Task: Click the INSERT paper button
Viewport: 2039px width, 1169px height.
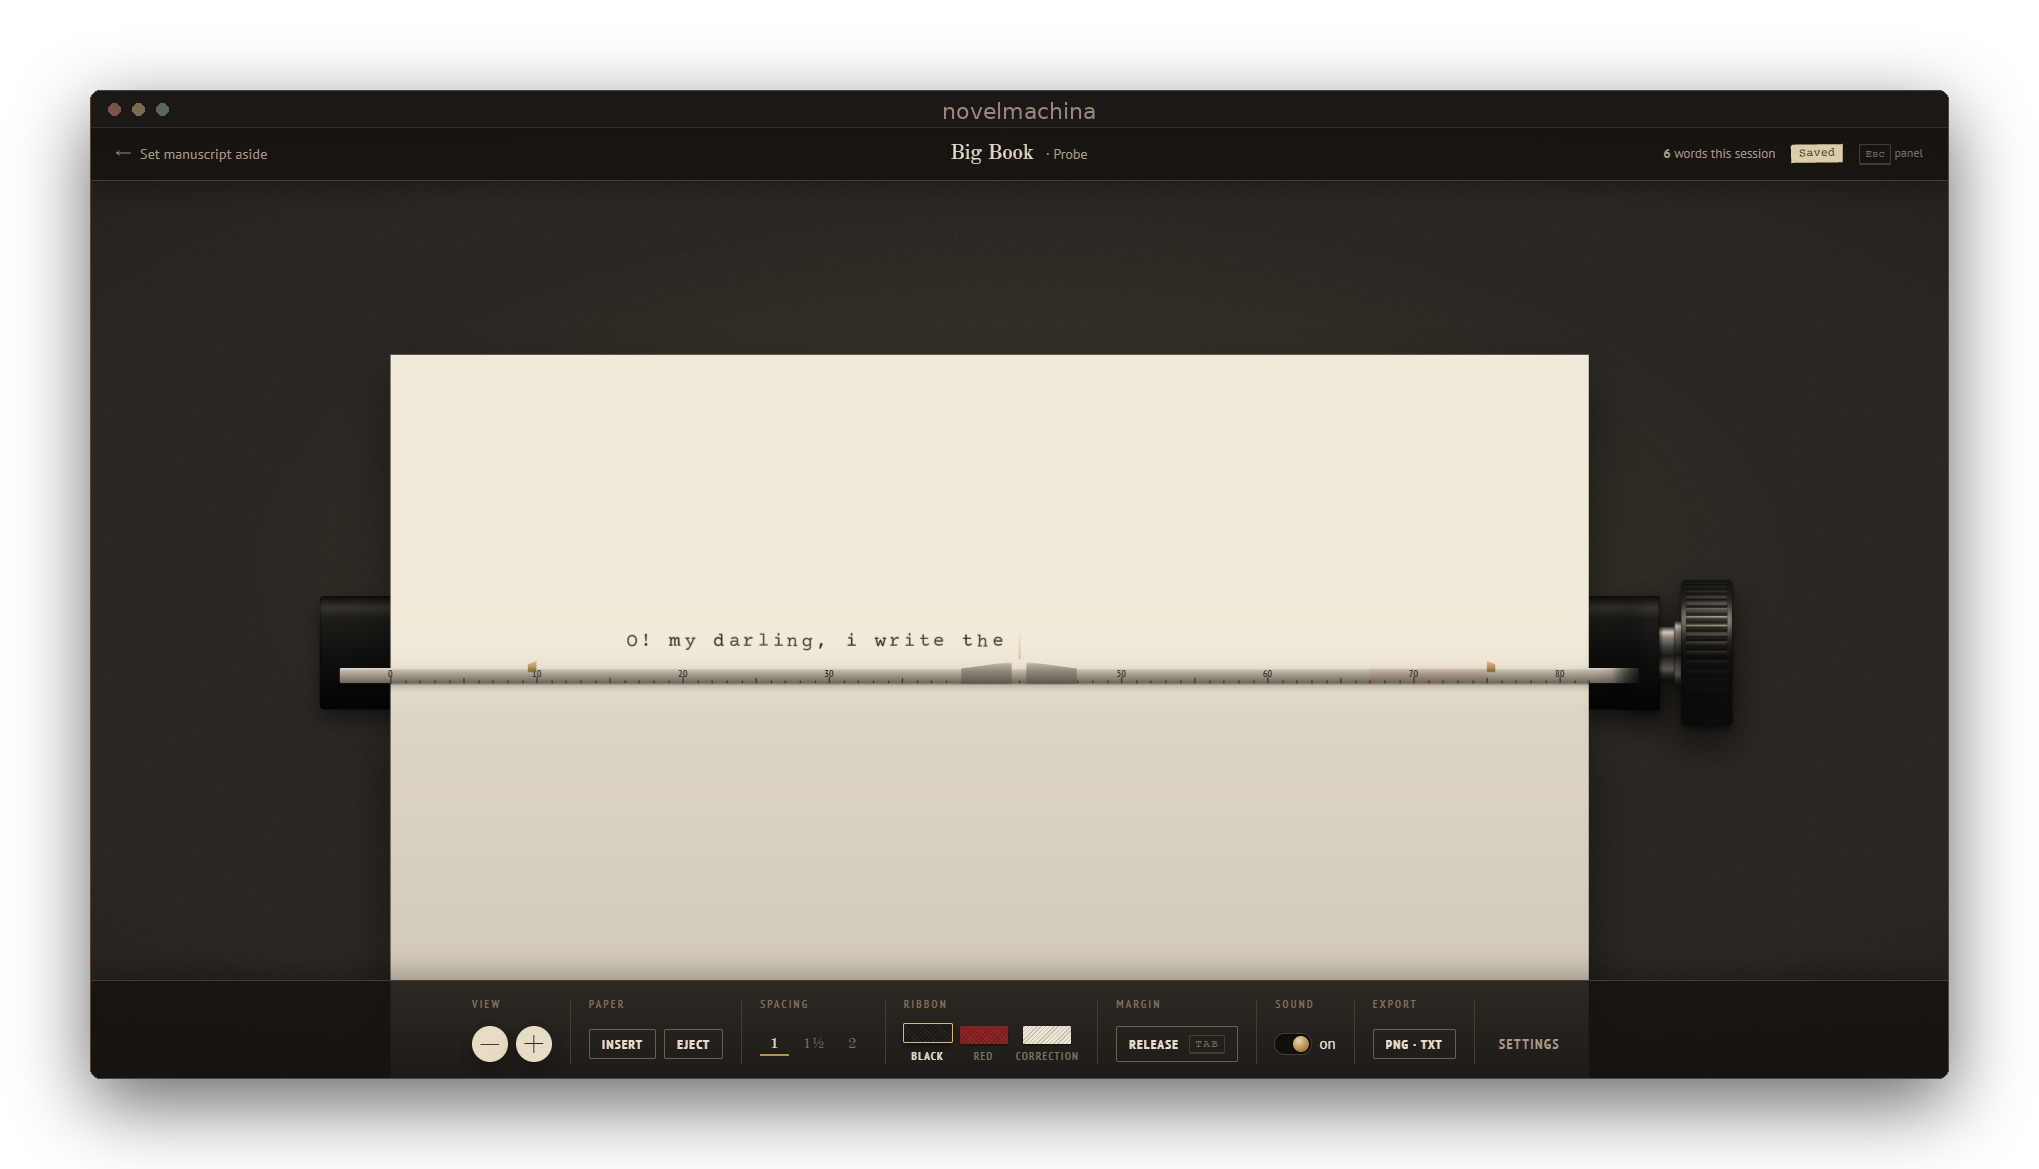Action: 622,1044
